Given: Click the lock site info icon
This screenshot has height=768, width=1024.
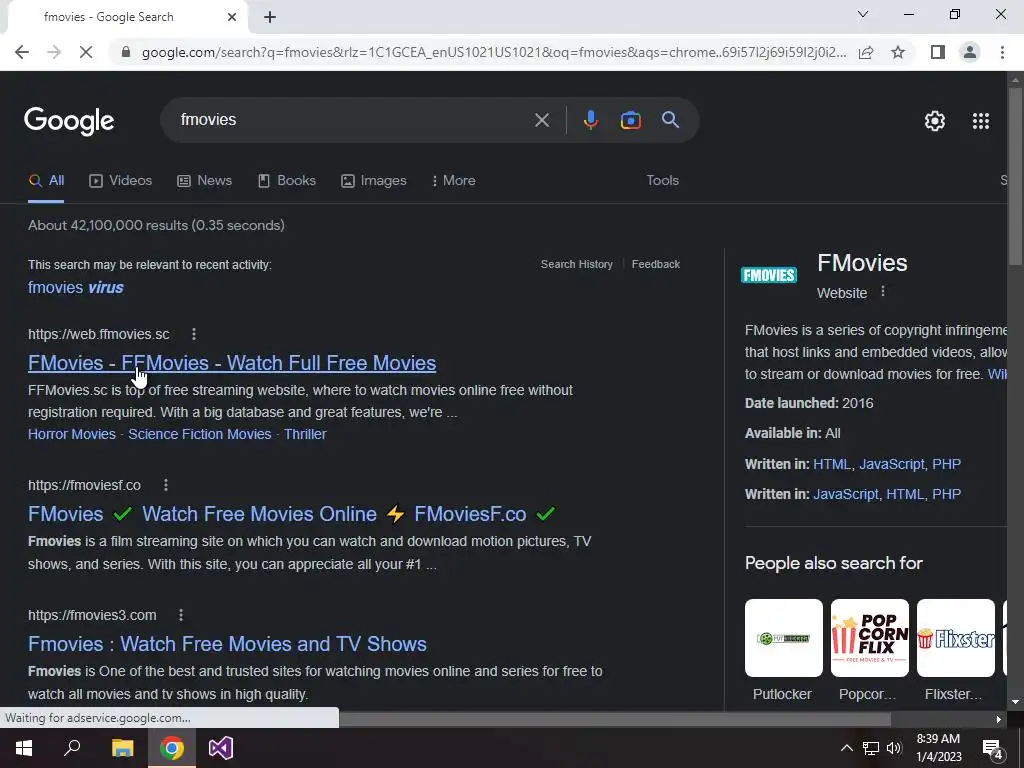Looking at the screenshot, I should tap(126, 52).
